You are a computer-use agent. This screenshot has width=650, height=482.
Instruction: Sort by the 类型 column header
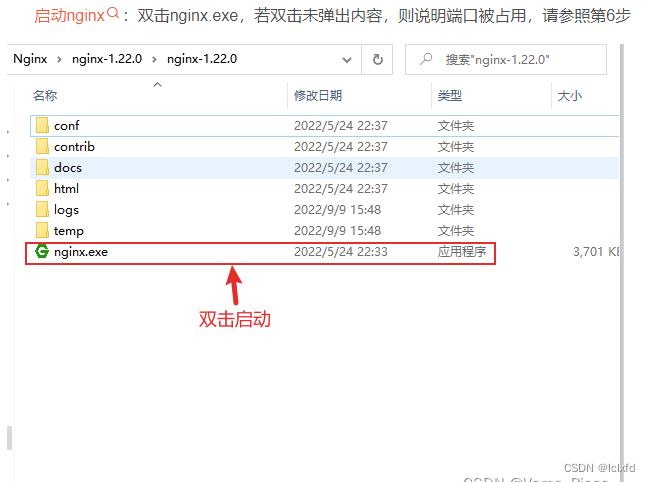450,96
